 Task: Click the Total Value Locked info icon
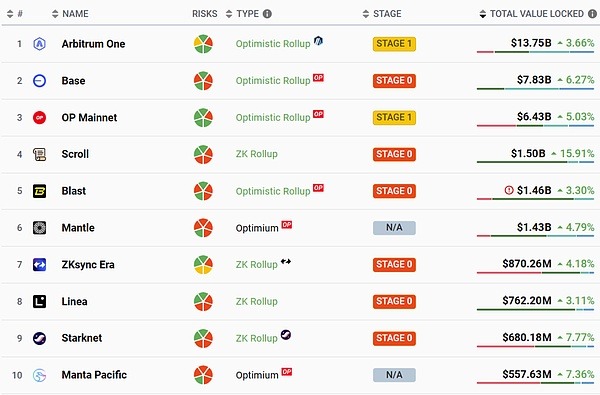click(x=592, y=14)
